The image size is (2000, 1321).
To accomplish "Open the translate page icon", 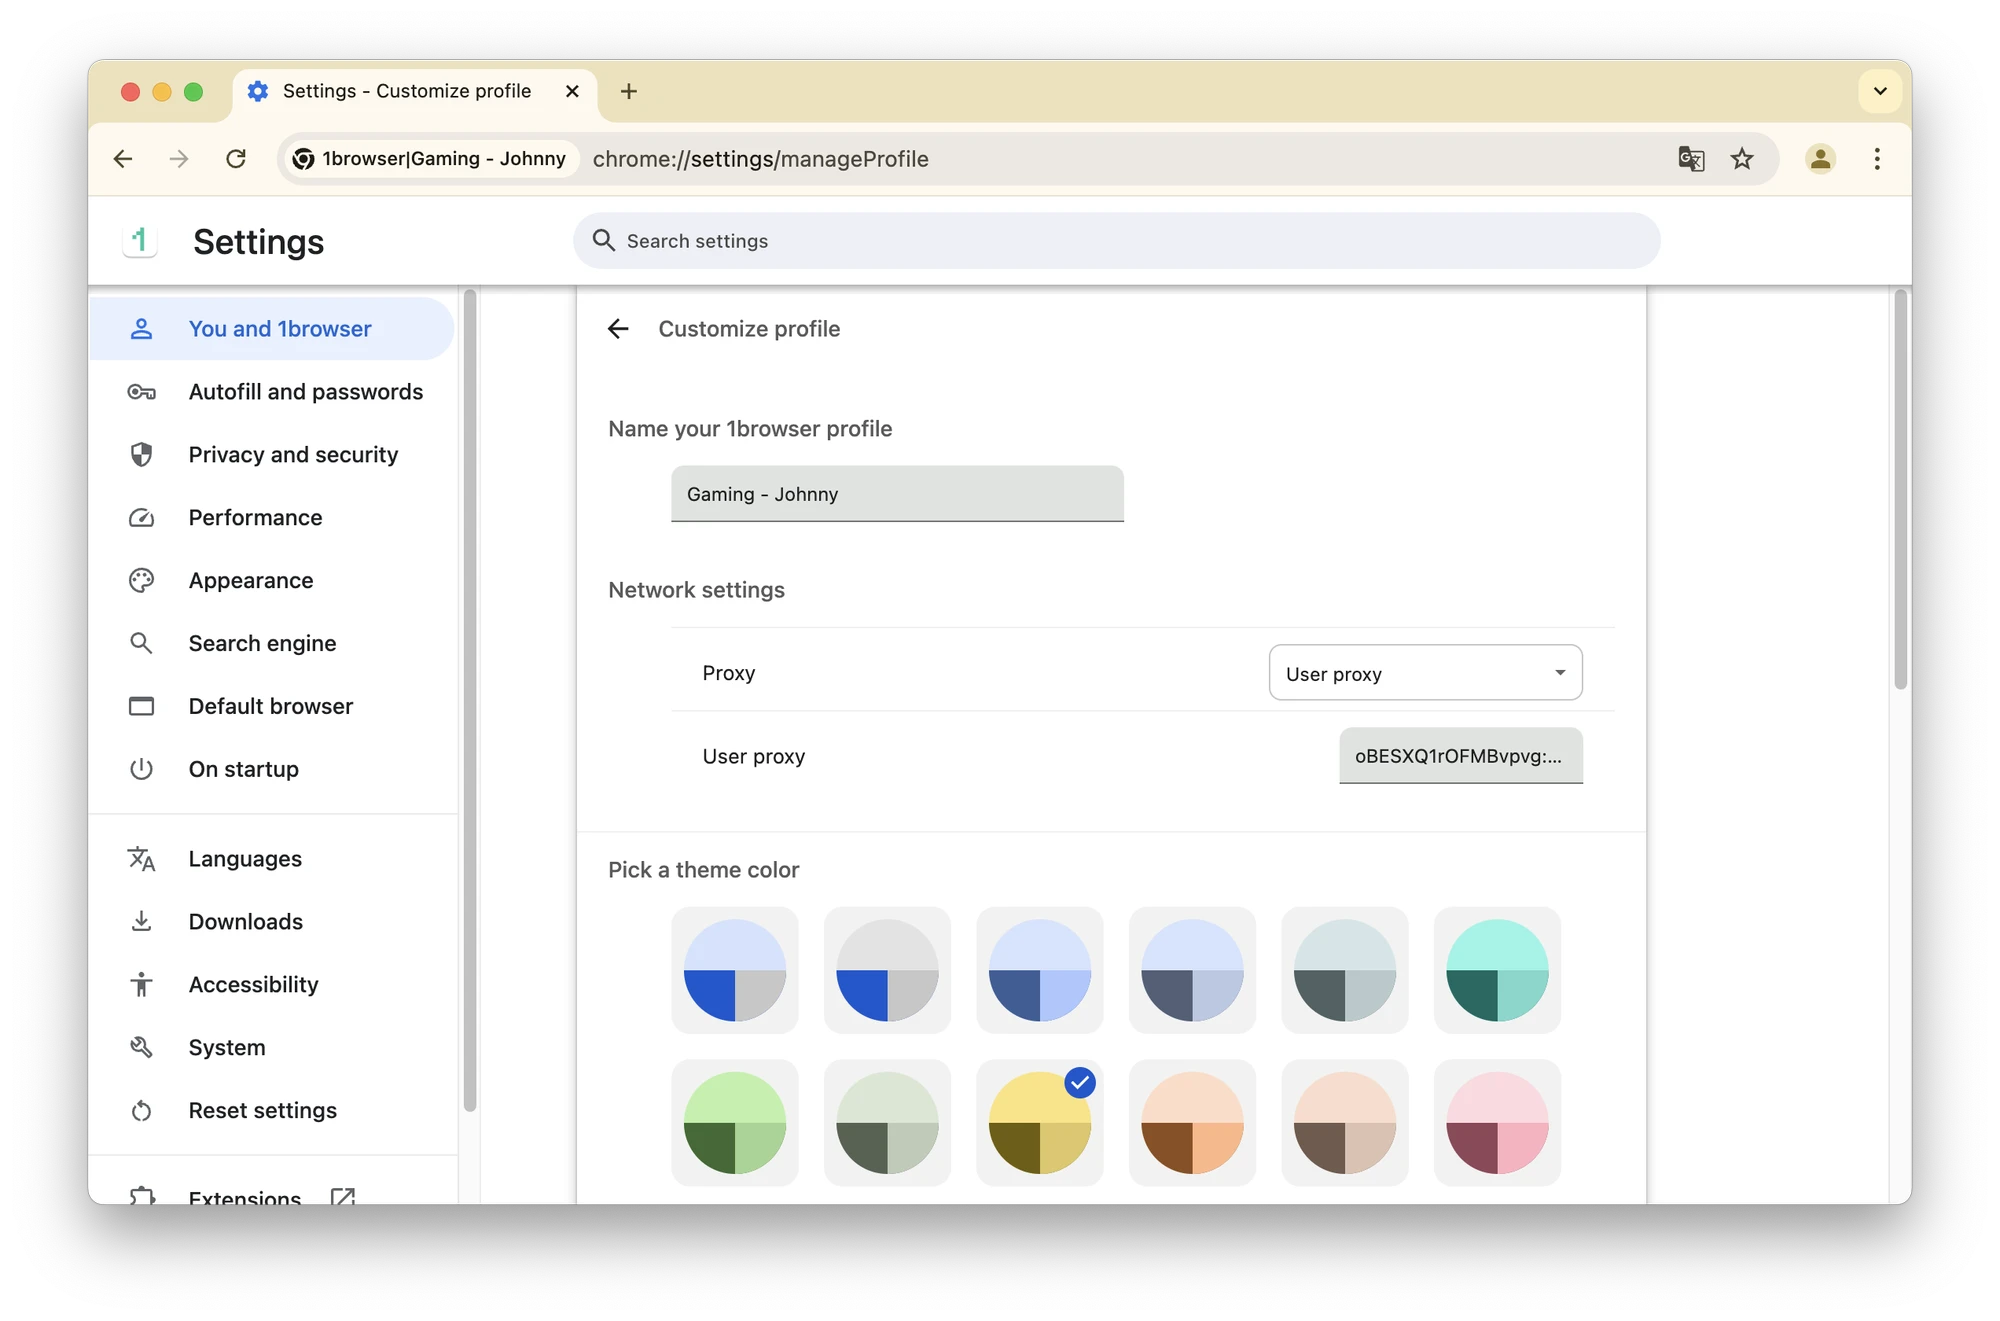I will tap(1691, 159).
